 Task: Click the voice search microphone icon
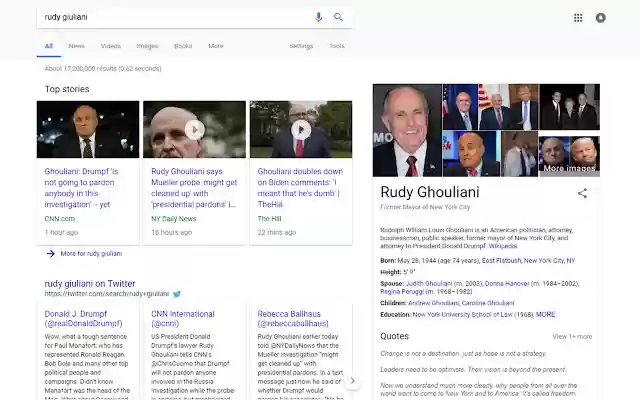pyautogui.click(x=318, y=17)
